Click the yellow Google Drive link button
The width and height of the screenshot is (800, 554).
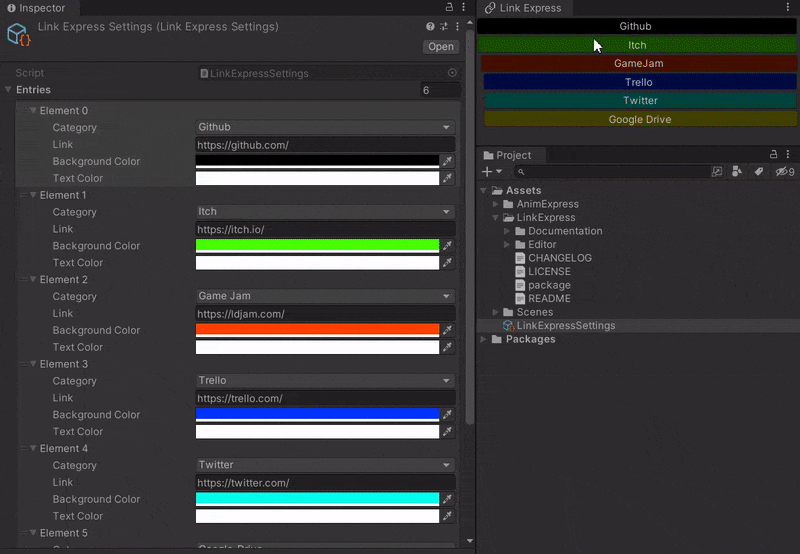coord(640,119)
